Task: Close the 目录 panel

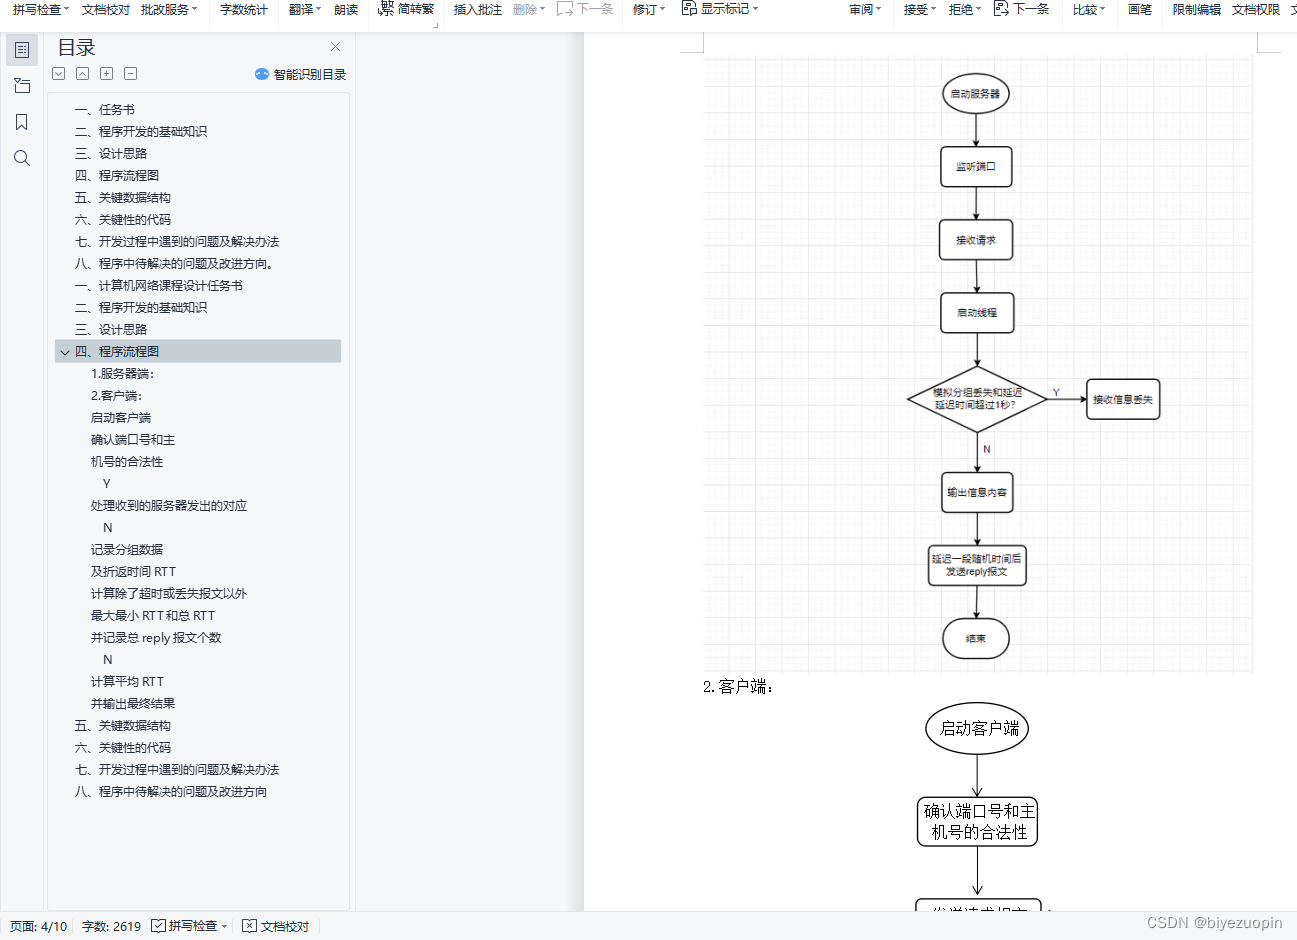Action: coord(335,46)
